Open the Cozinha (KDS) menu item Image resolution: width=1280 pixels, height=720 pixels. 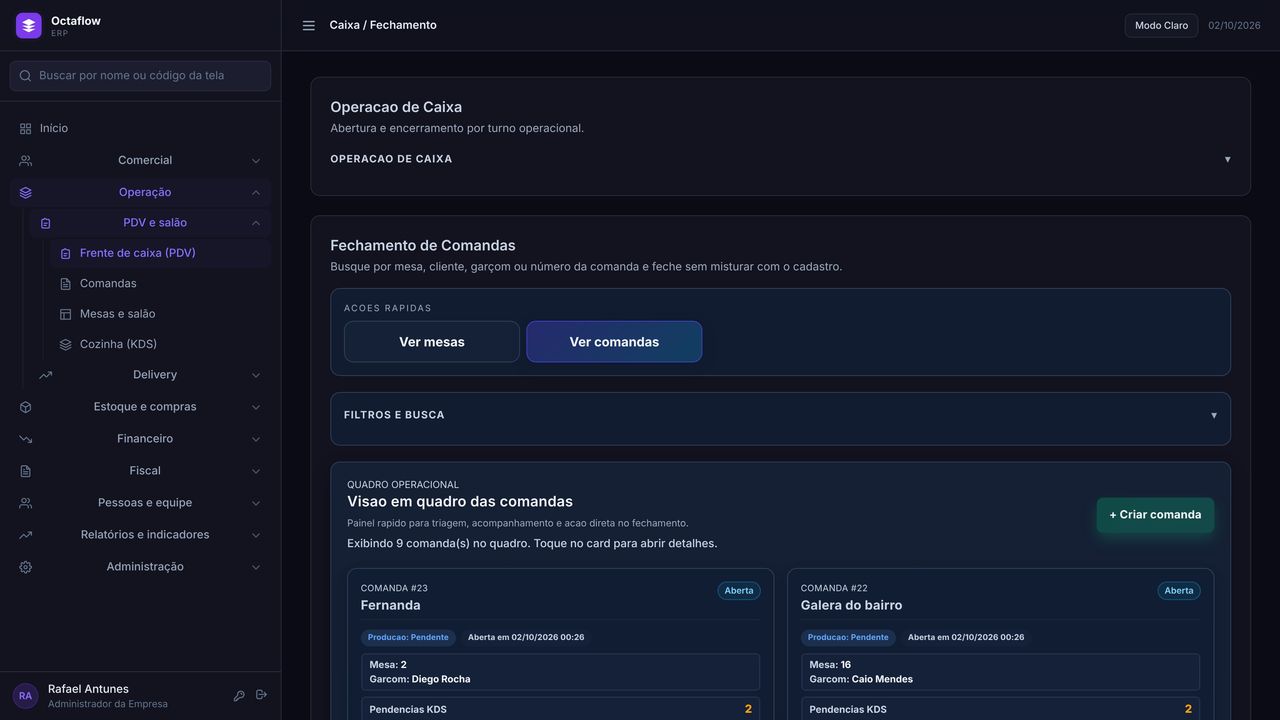point(160,344)
